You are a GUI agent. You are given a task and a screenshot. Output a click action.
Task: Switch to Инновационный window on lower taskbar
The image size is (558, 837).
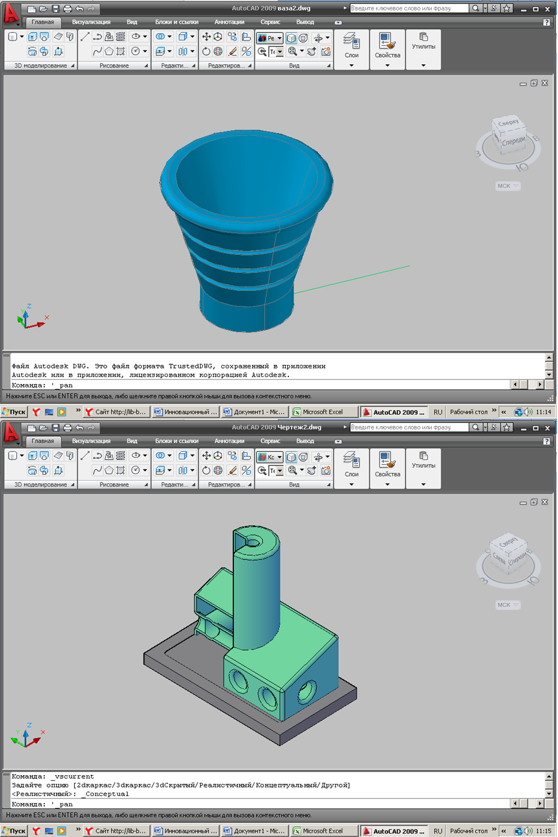point(185,831)
